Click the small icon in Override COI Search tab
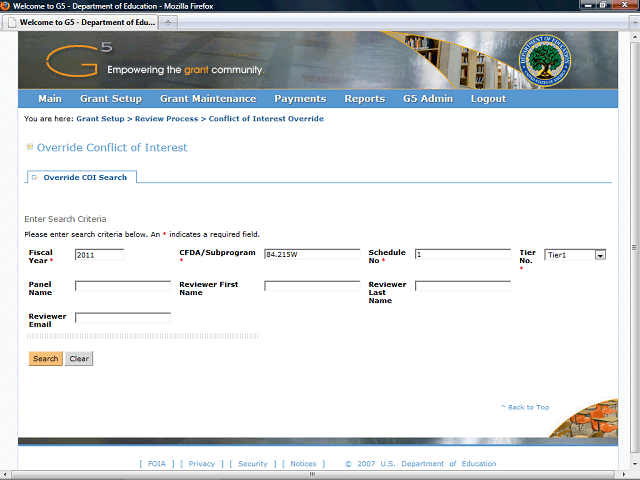640x480 pixels. click(35, 178)
